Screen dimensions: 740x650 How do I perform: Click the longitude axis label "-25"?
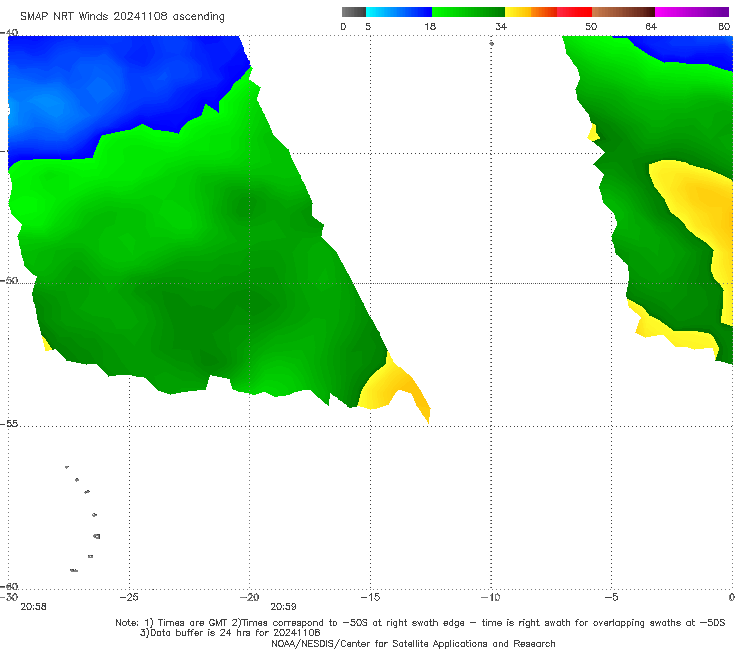coord(129,597)
